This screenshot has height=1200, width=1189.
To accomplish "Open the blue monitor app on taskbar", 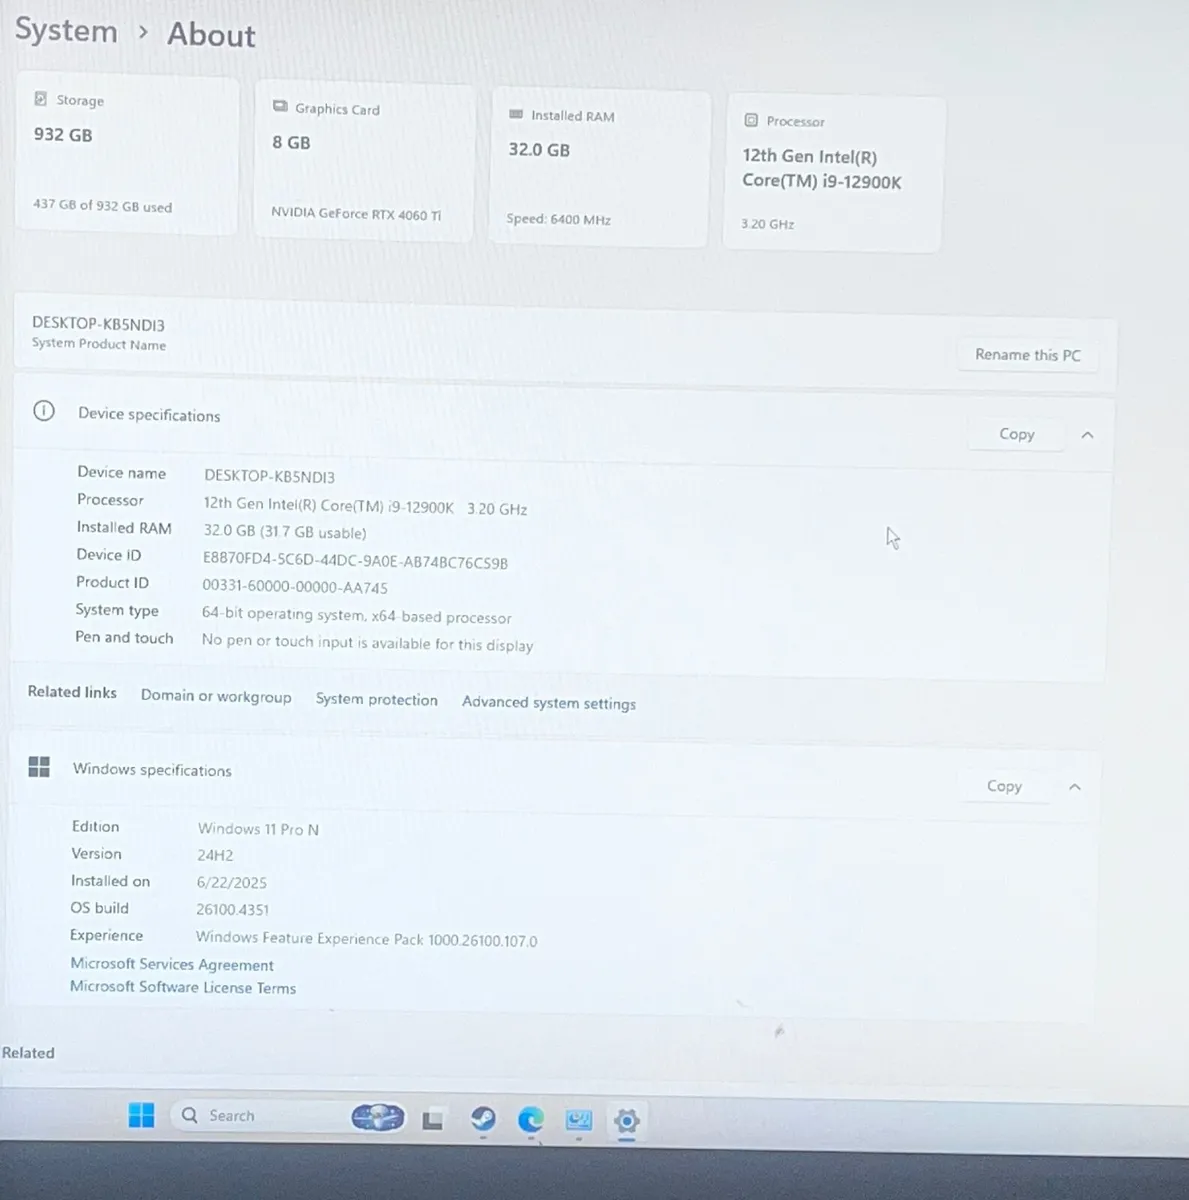I will (x=579, y=1121).
